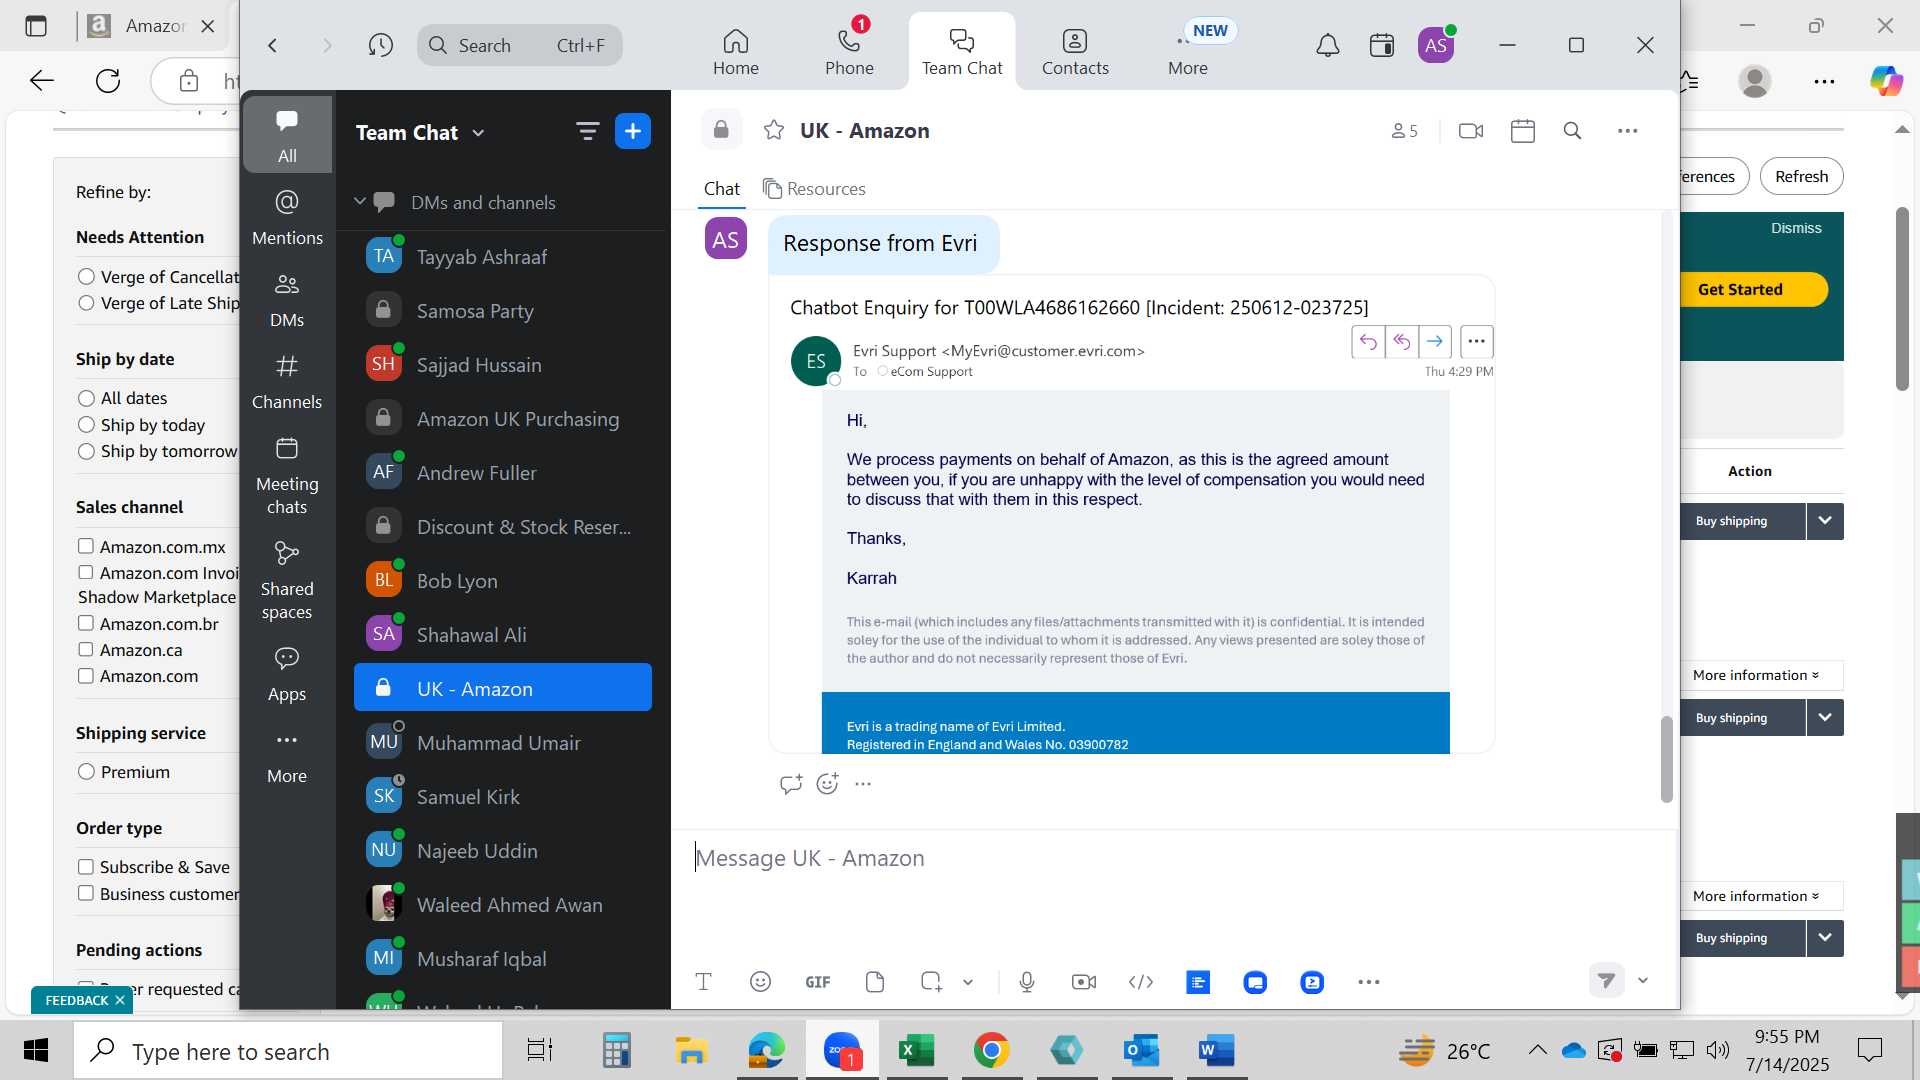Viewport: 1920px width, 1080px height.
Task: Tick the Subscribe & Save checkbox
Action: point(86,866)
